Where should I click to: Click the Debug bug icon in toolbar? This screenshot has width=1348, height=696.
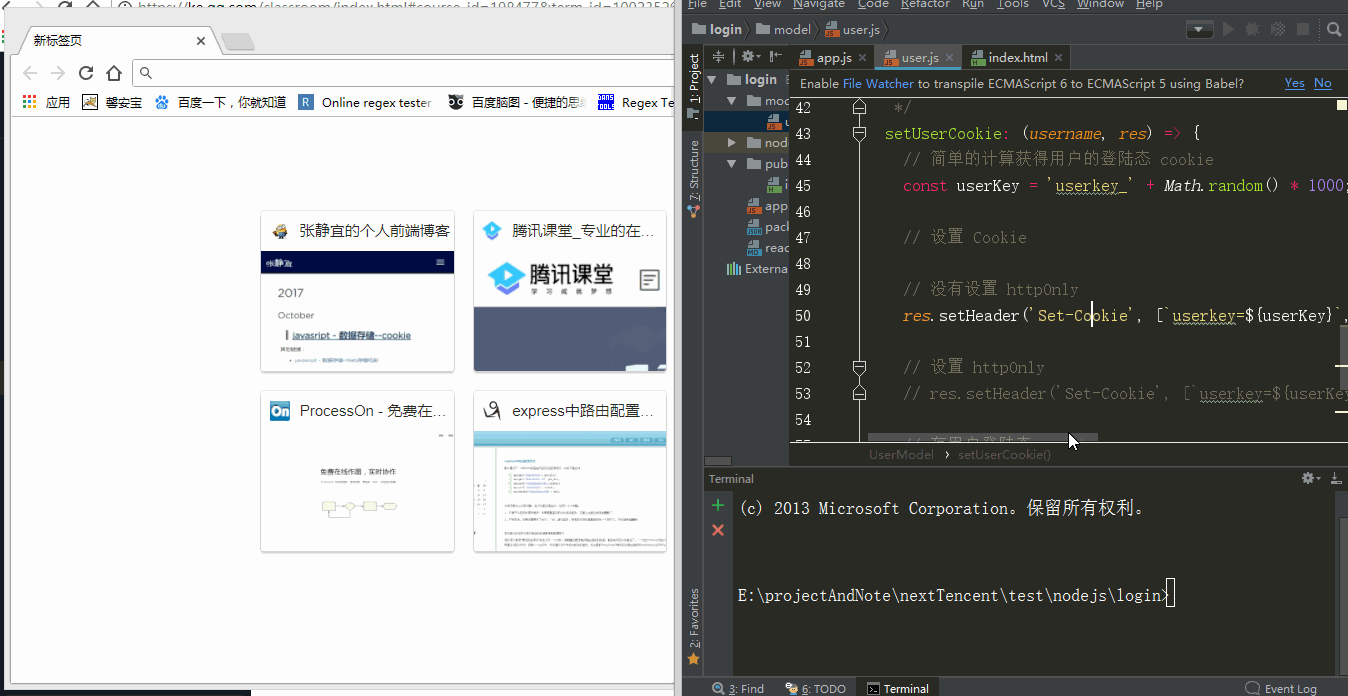pos(1253,30)
